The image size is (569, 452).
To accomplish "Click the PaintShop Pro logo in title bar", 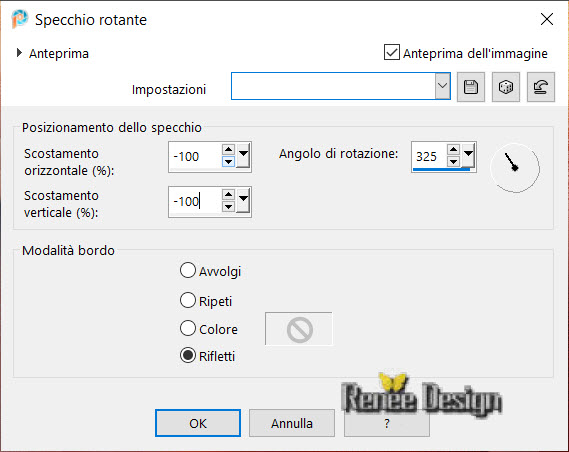I will pos(19,19).
